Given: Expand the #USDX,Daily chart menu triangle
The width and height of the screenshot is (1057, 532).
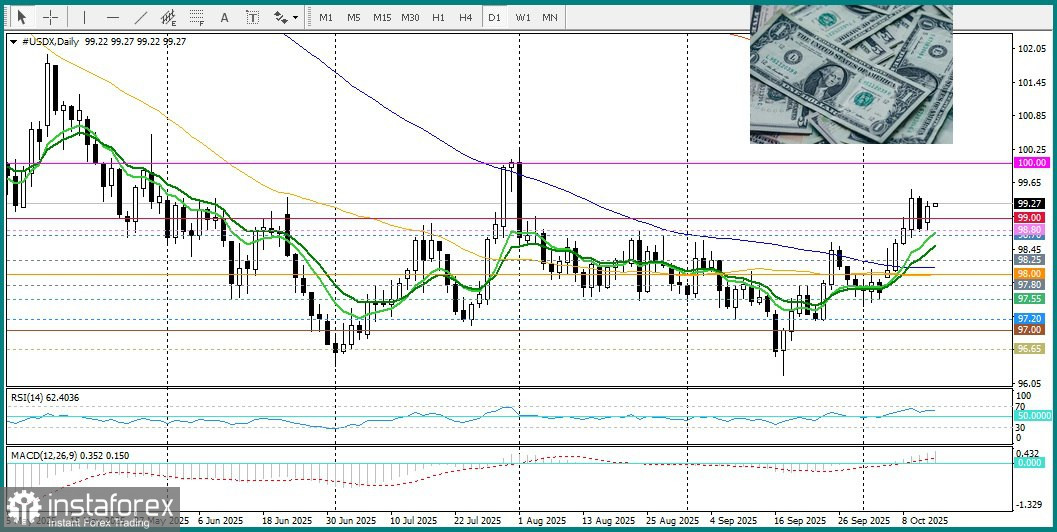Looking at the screenshot, I should pos(14,42).
